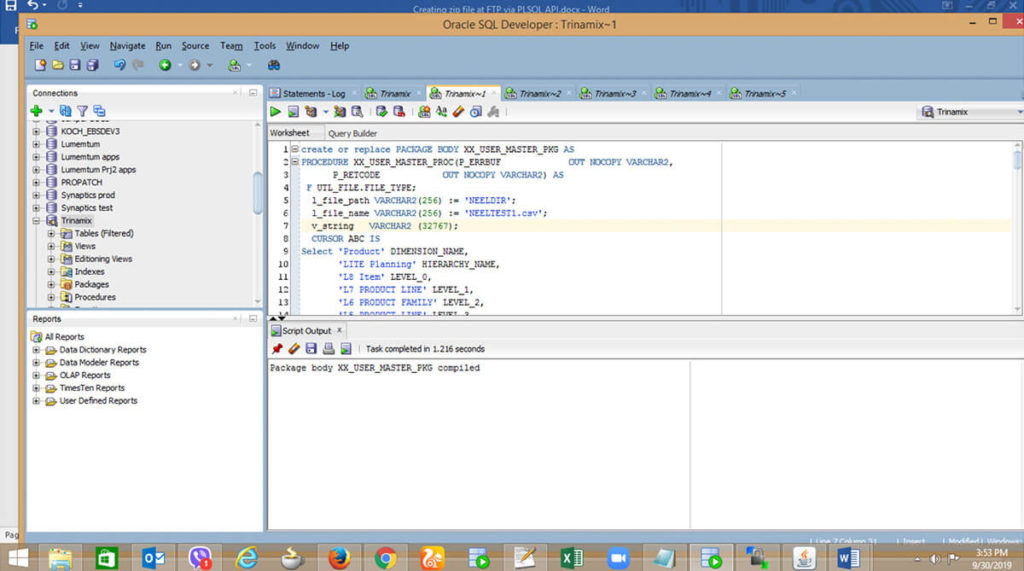Open a SQL Worksheet from main toolbar icon
This screenshot has height=571, width=1024.
point(234,65)
